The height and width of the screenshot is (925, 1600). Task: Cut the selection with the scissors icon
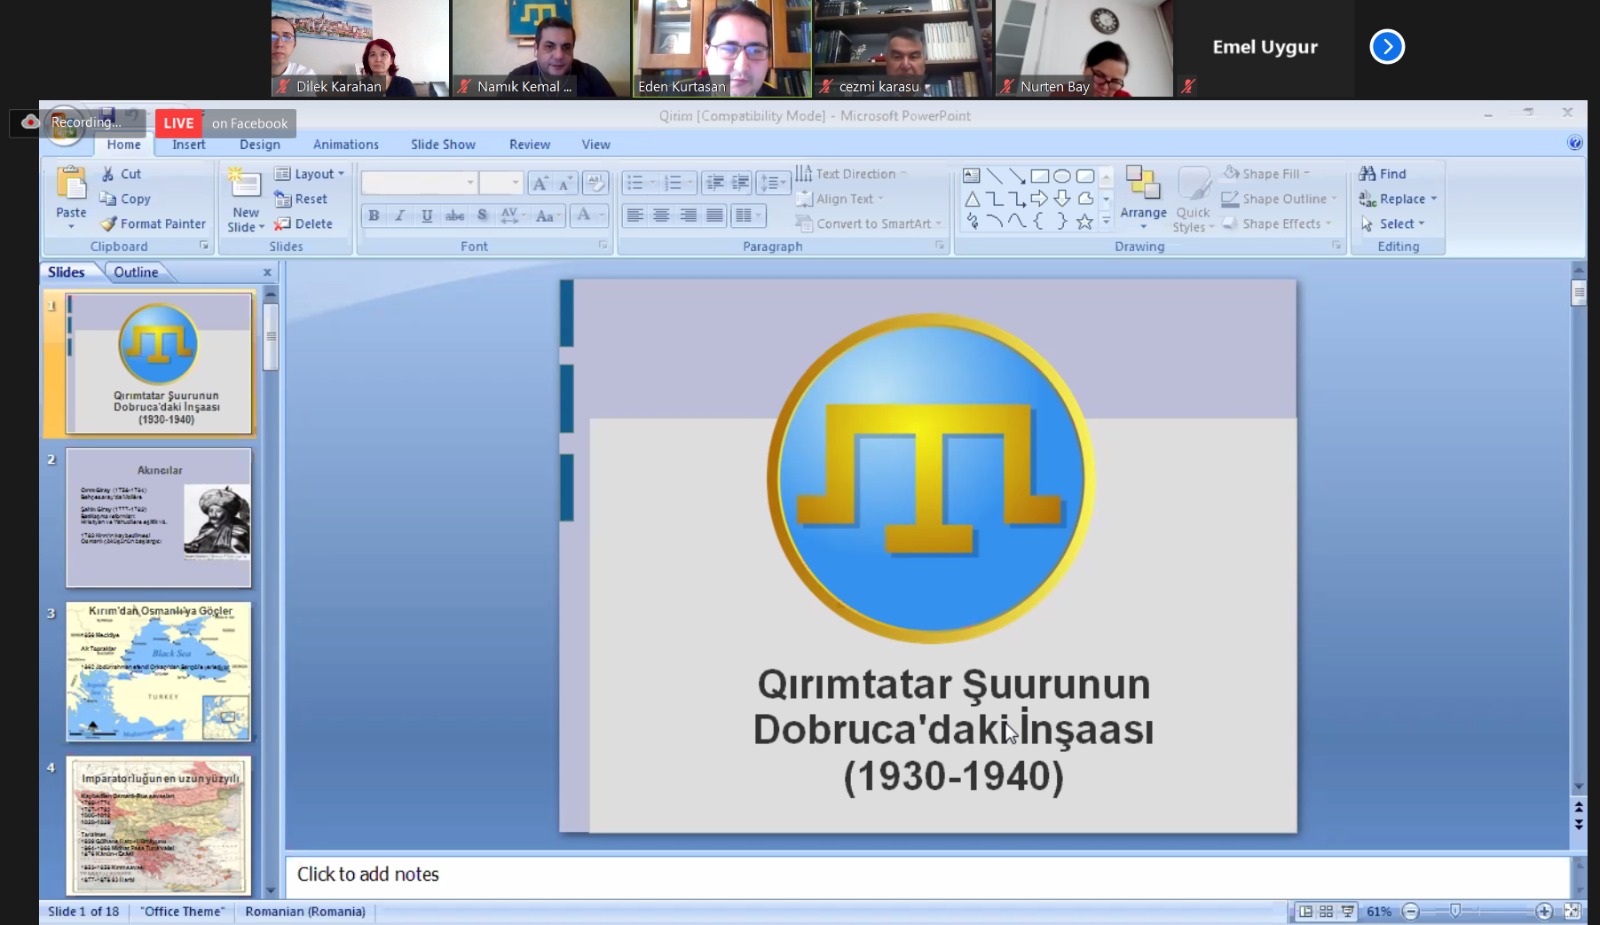coord(108,174)
